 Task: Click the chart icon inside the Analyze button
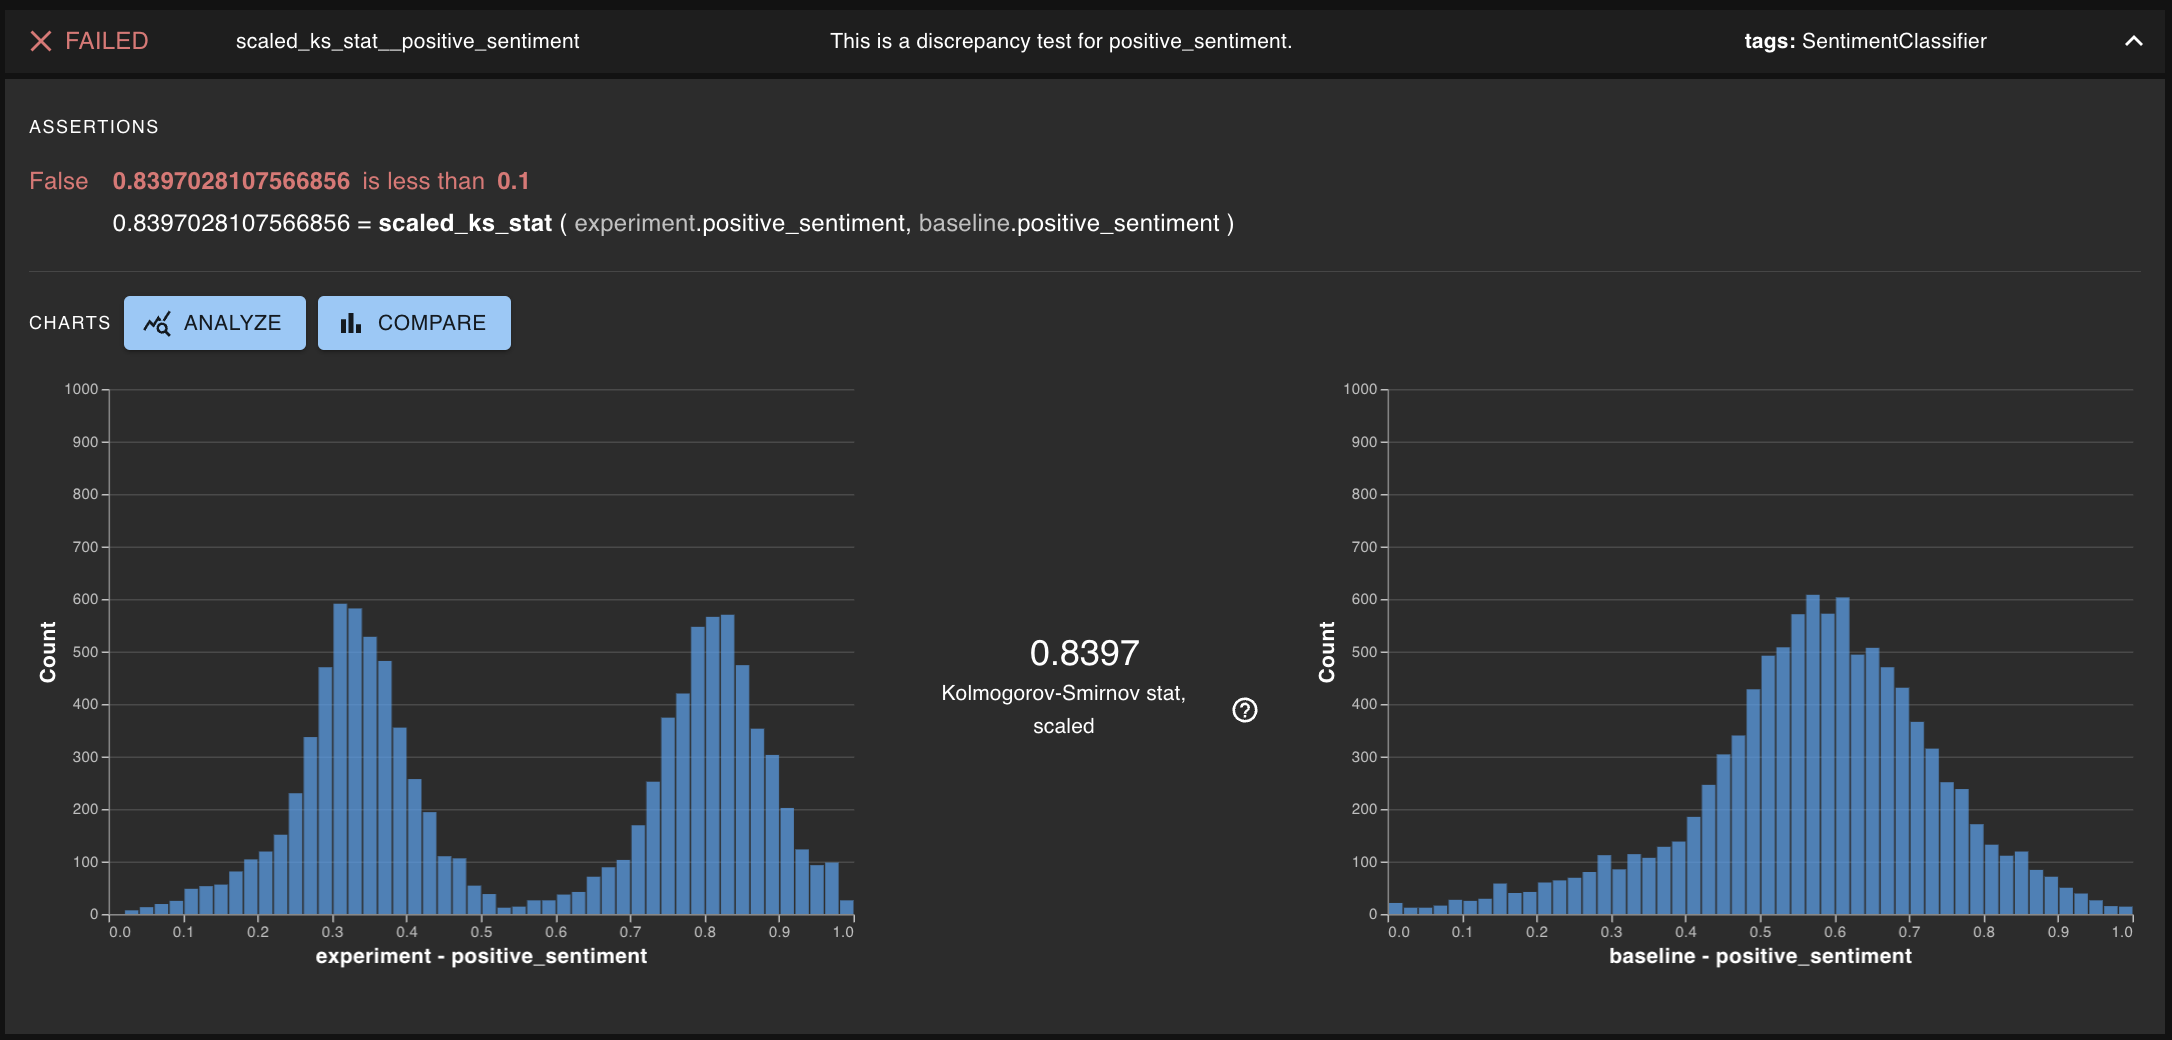pyautogui.click(x=157, y=324)
